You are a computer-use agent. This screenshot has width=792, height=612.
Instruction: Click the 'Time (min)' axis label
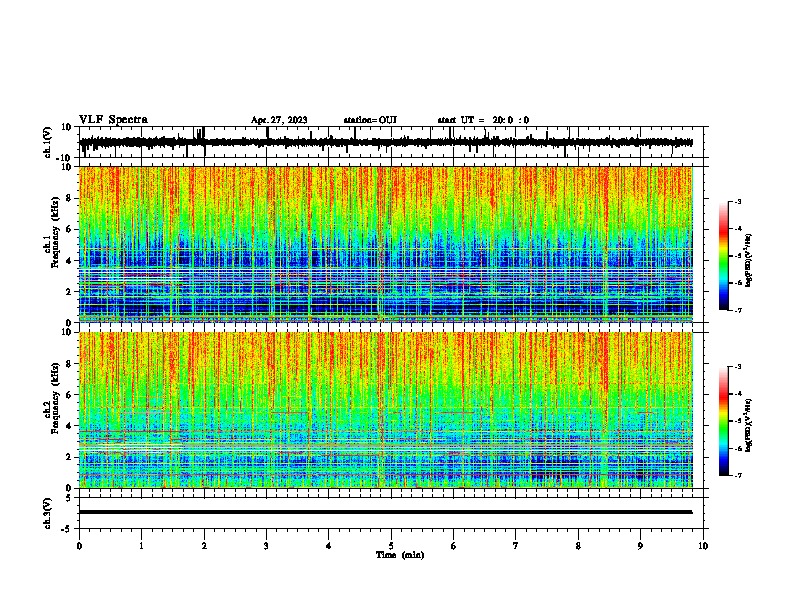pyautogui.click(x=400, y=555)
